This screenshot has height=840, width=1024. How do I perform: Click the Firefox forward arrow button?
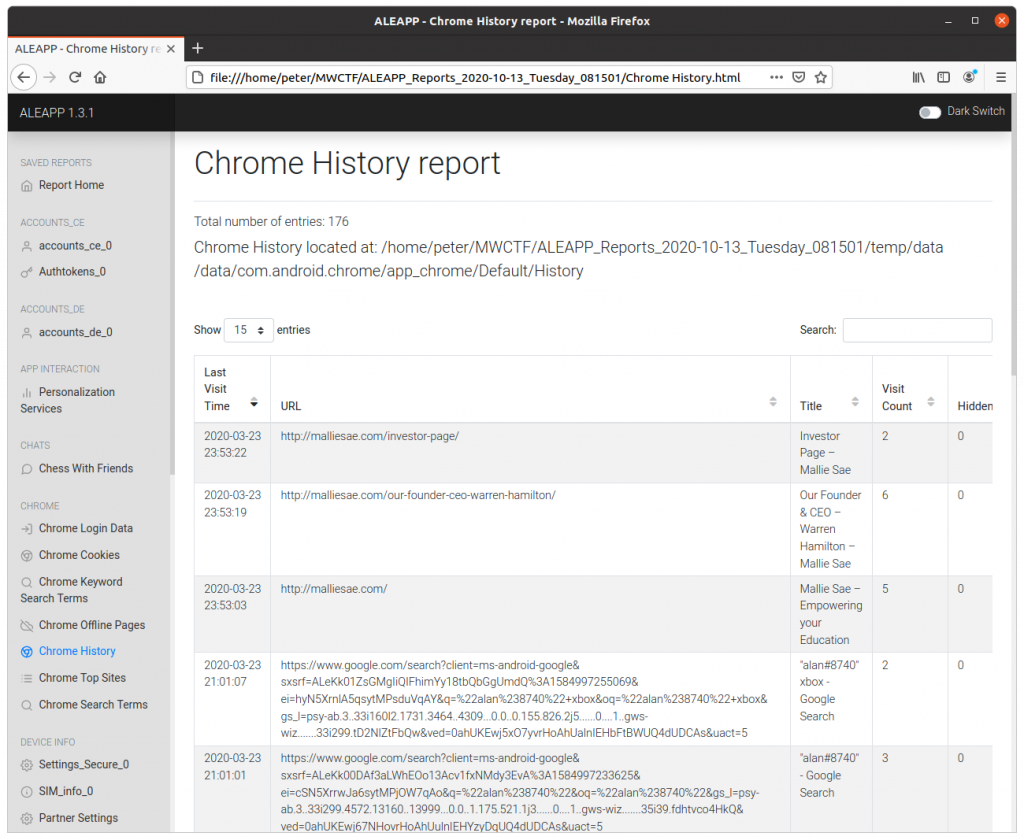[x=50, y=77]
